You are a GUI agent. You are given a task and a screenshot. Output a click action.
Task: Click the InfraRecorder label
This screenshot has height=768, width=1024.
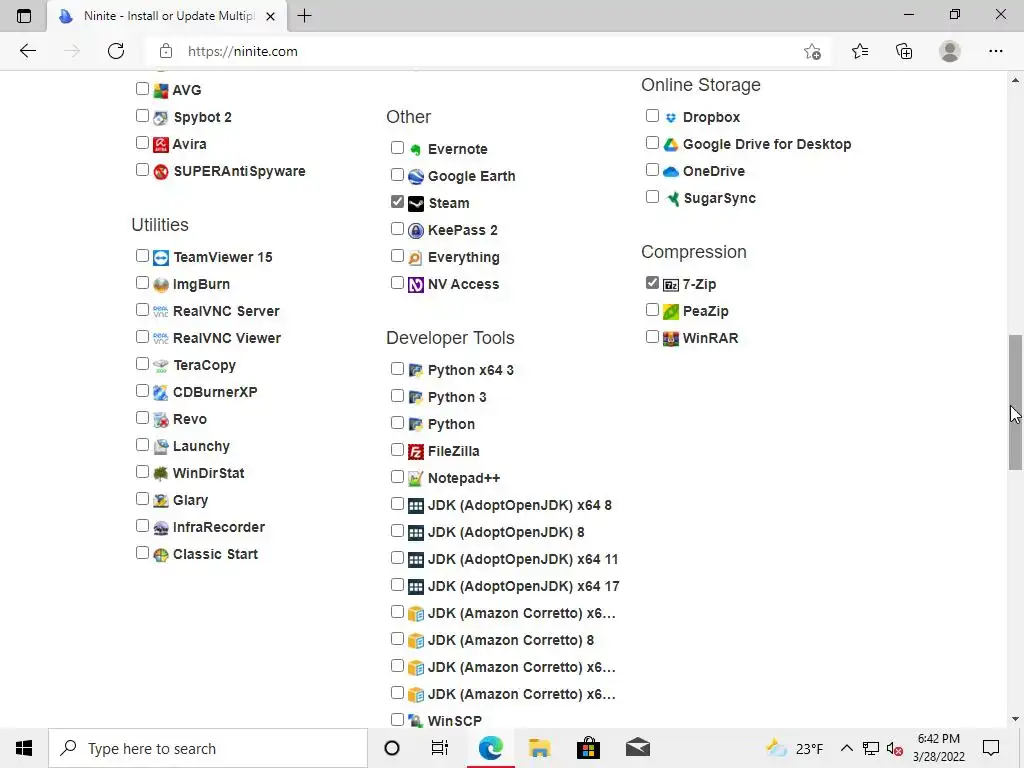219,528
